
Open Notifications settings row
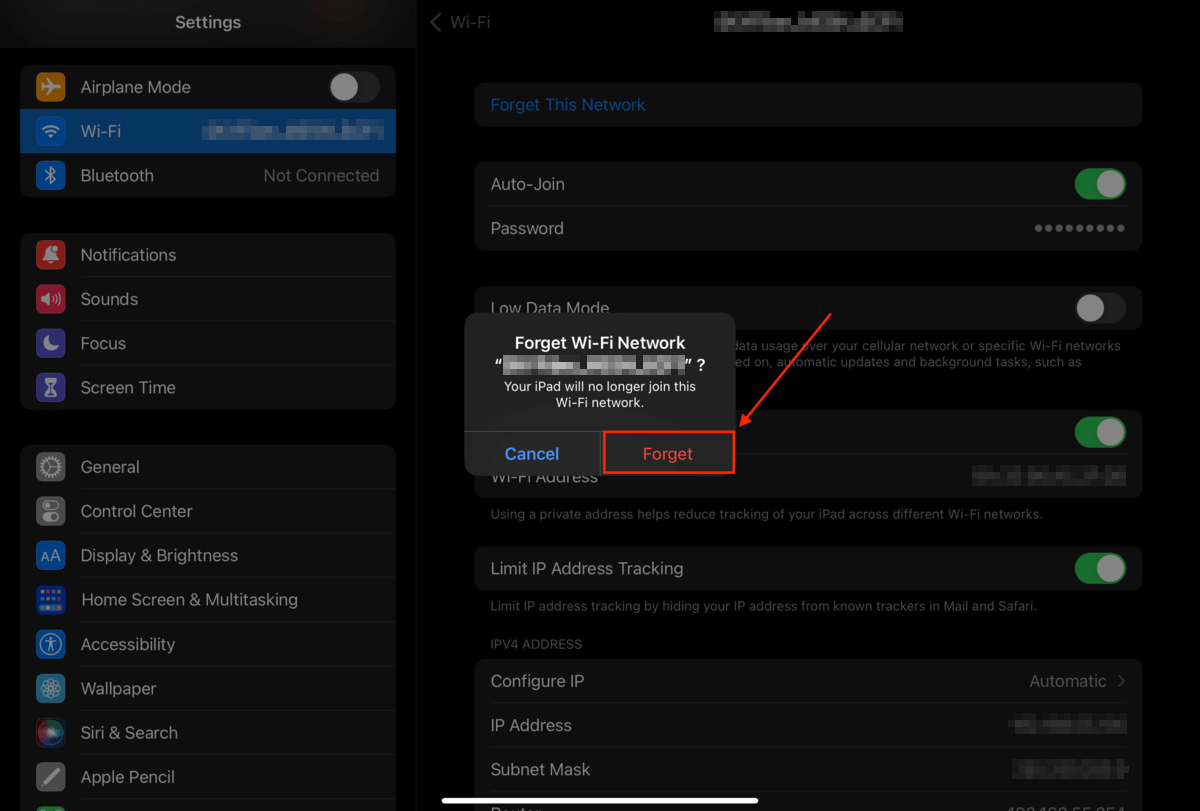(208, 255)
